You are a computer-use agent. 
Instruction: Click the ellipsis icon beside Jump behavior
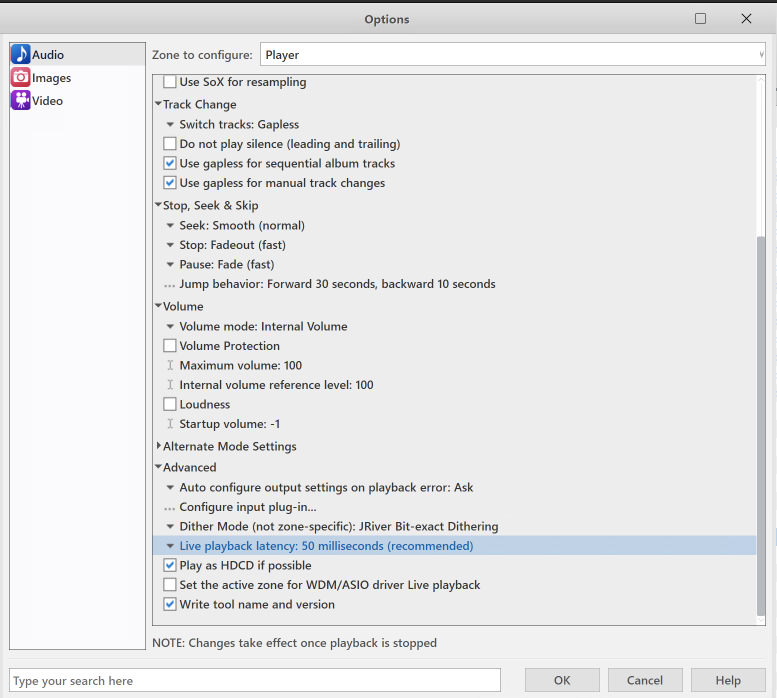[169, 286]
